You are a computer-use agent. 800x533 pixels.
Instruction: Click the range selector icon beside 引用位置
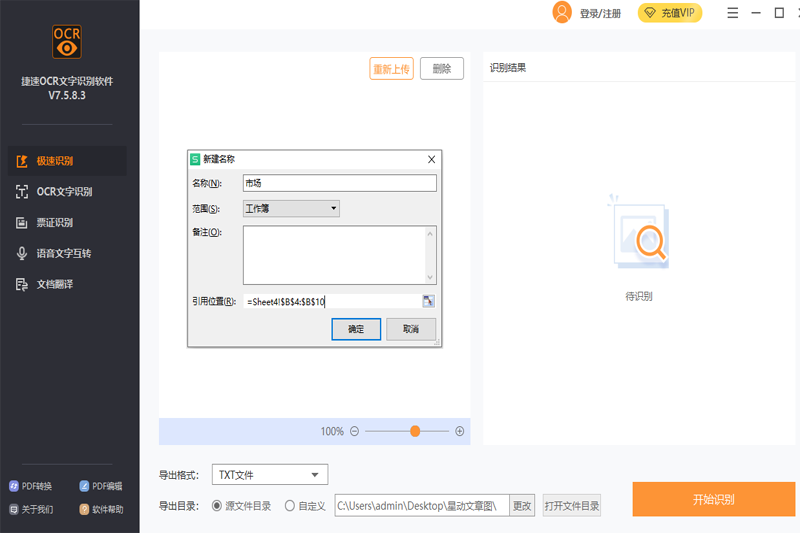[x=429, y=301]
